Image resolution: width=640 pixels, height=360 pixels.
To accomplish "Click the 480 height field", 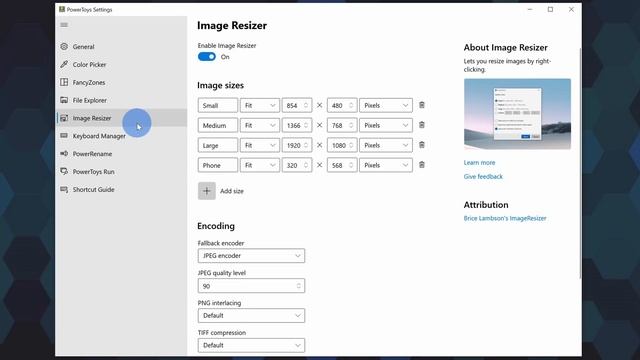I will (x=342, y=105).
